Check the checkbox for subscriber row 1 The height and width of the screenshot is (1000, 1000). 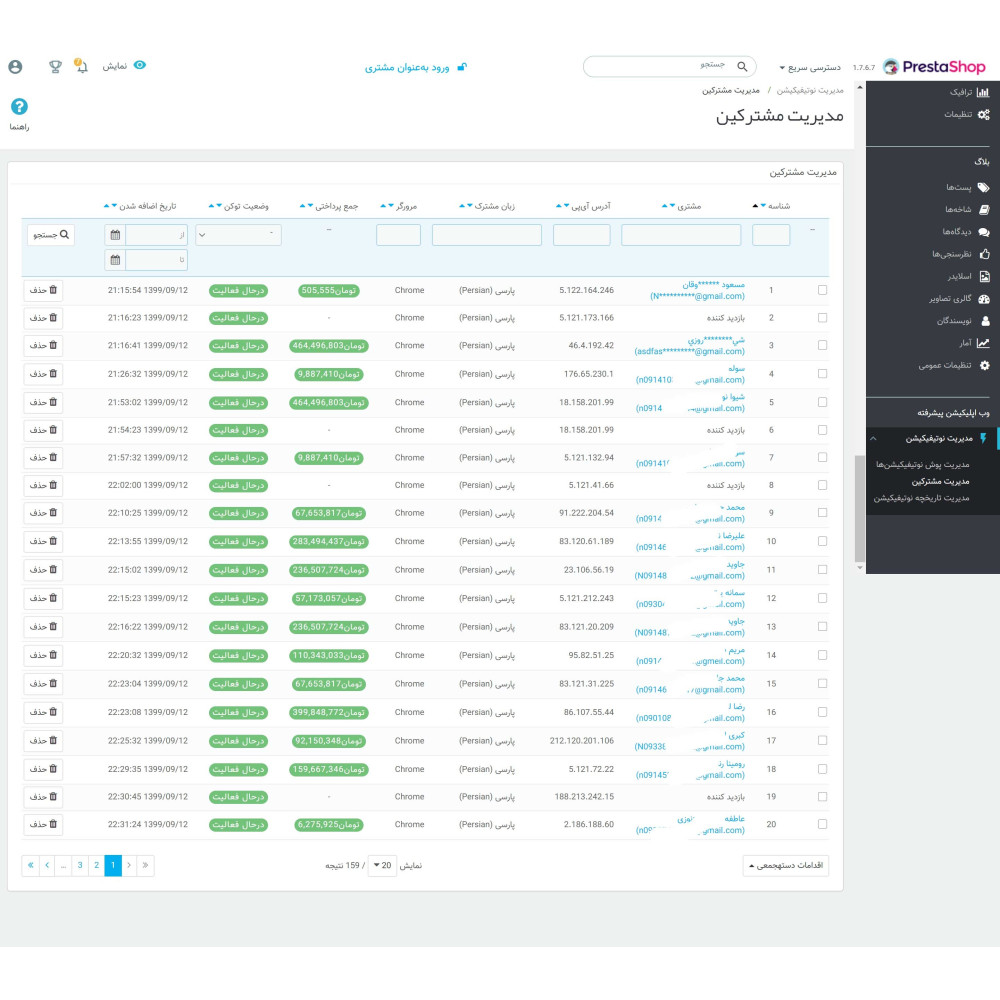pos(823,290)
